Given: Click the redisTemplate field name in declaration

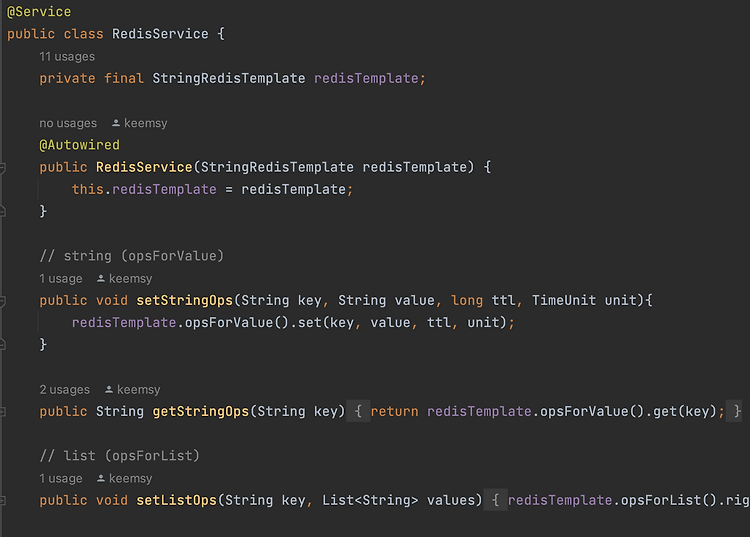Looking at the screenshot, I should pyautogui.click(x=366, y=78).
